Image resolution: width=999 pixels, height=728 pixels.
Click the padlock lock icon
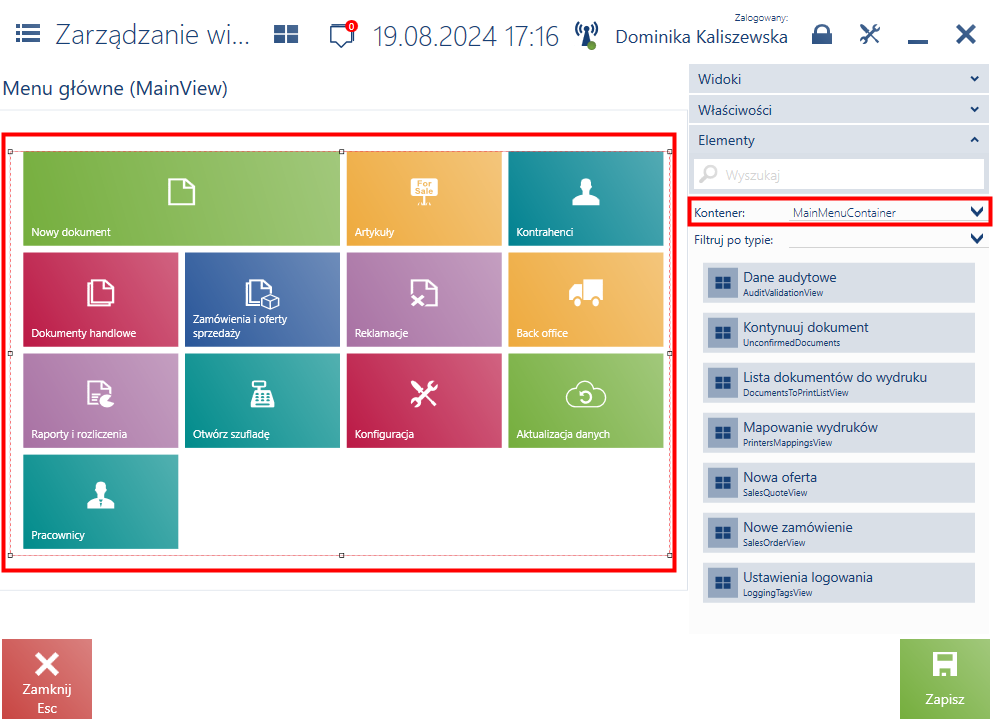coord(822,34)
